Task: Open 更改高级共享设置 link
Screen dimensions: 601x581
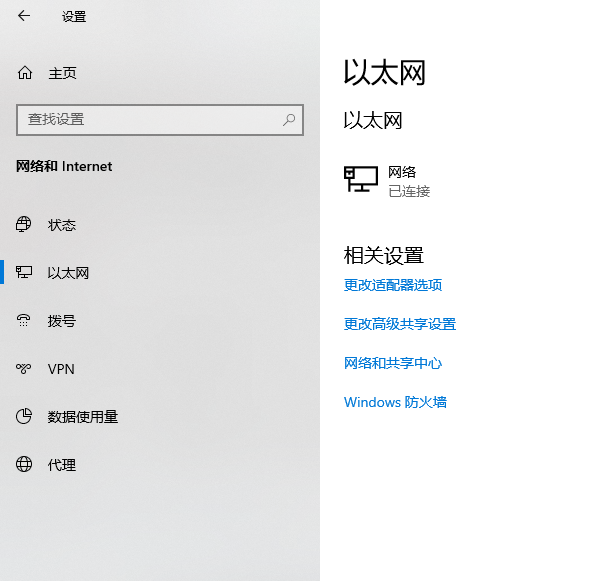Action: point(400,324)
